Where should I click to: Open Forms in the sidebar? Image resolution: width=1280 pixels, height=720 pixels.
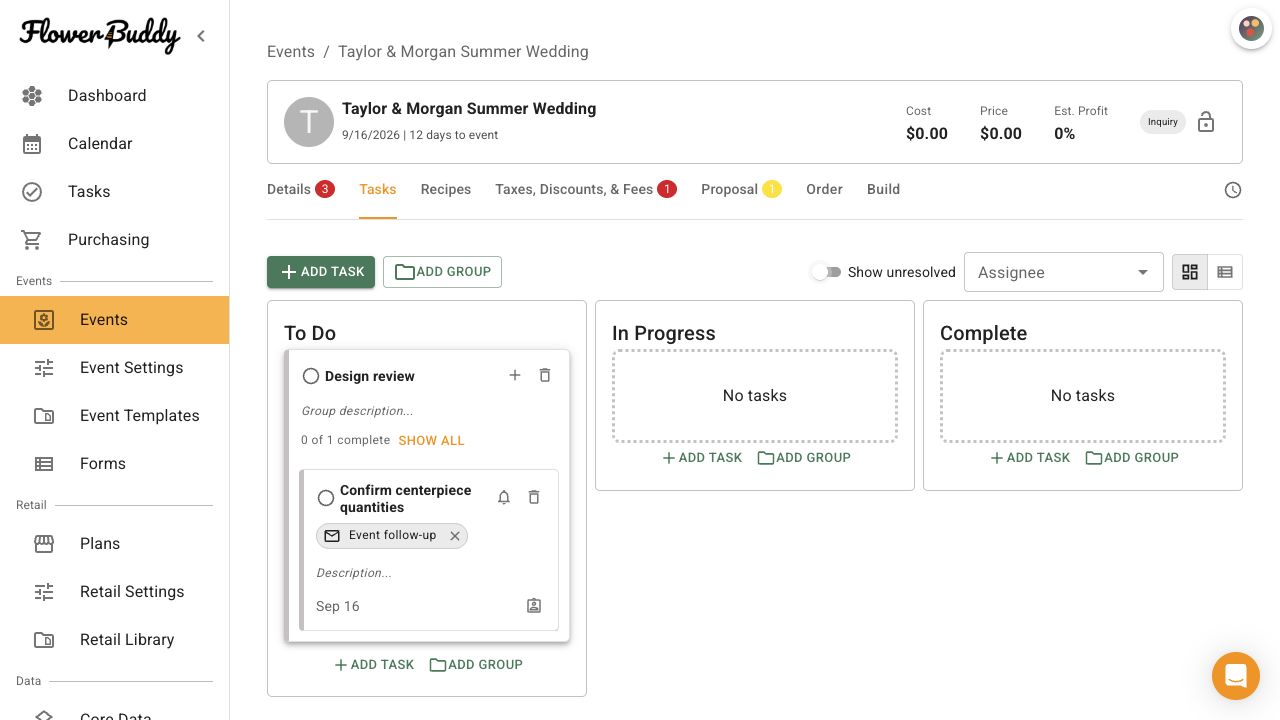[114, 464]
